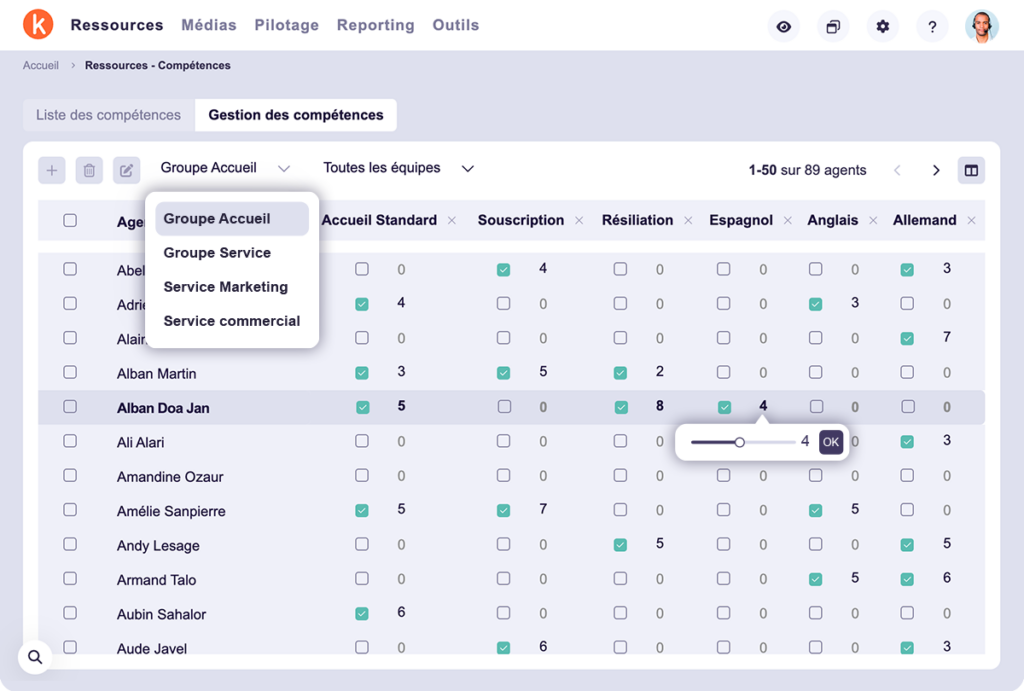This screenshot has width=1024, height=691.
Task: Click the trash delete icon button
Action: 89,170
